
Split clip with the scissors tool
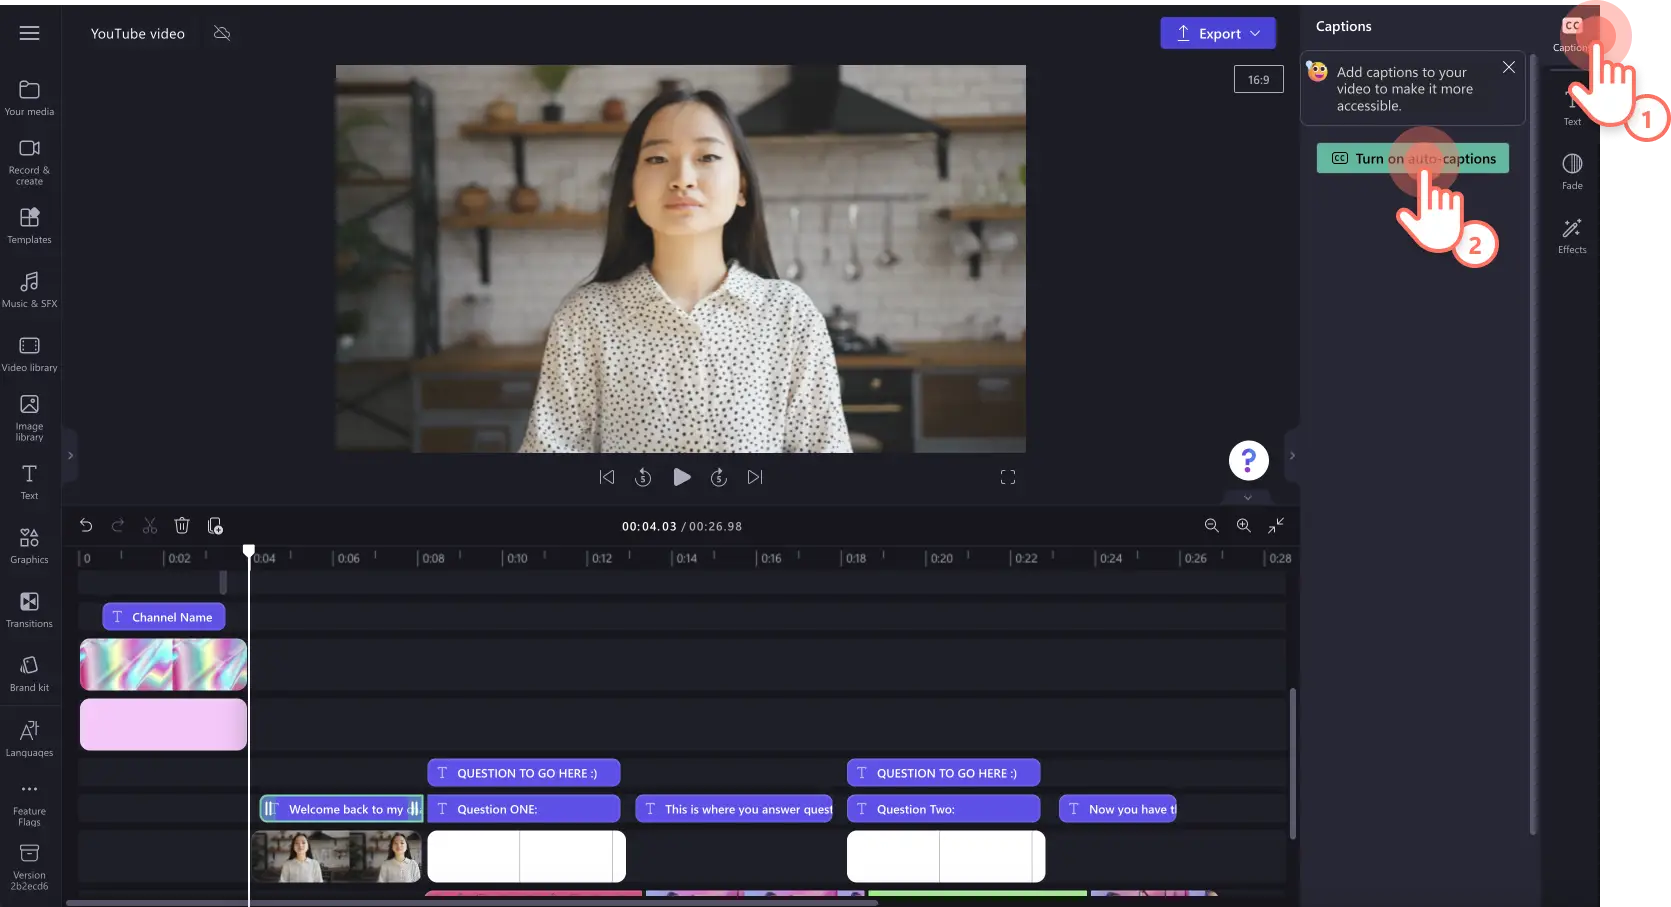coord(150,525)
